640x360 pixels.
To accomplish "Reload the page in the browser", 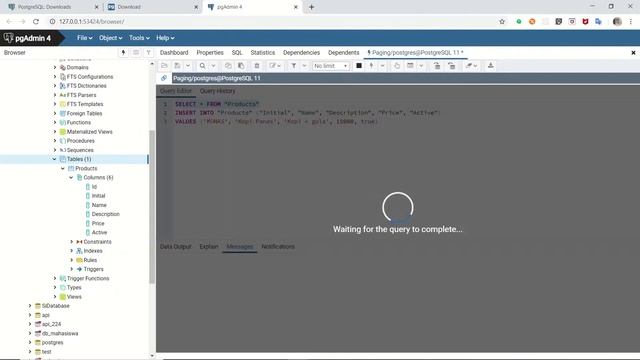I will 36,22.
